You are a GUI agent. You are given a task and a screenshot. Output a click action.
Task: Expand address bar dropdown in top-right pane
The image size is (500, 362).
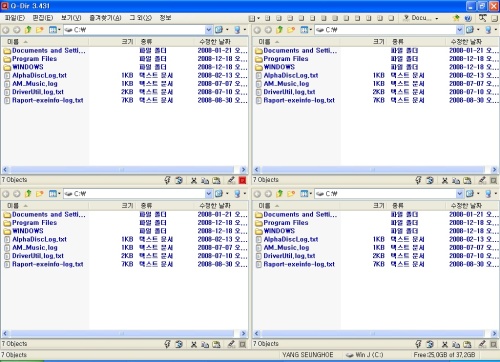coord(460,30)
